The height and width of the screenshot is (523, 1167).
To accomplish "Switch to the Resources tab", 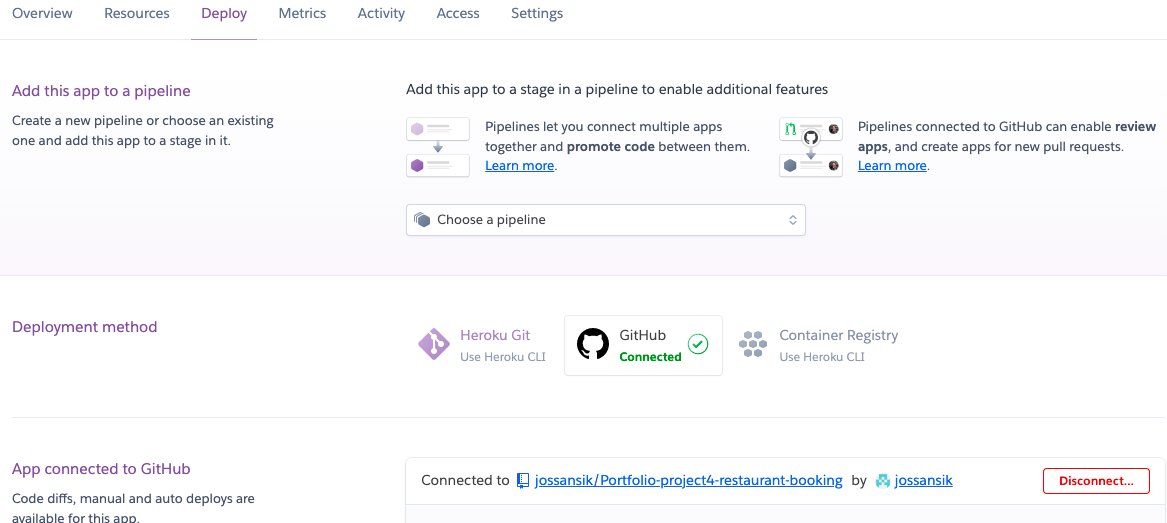I will click(137, 13).
